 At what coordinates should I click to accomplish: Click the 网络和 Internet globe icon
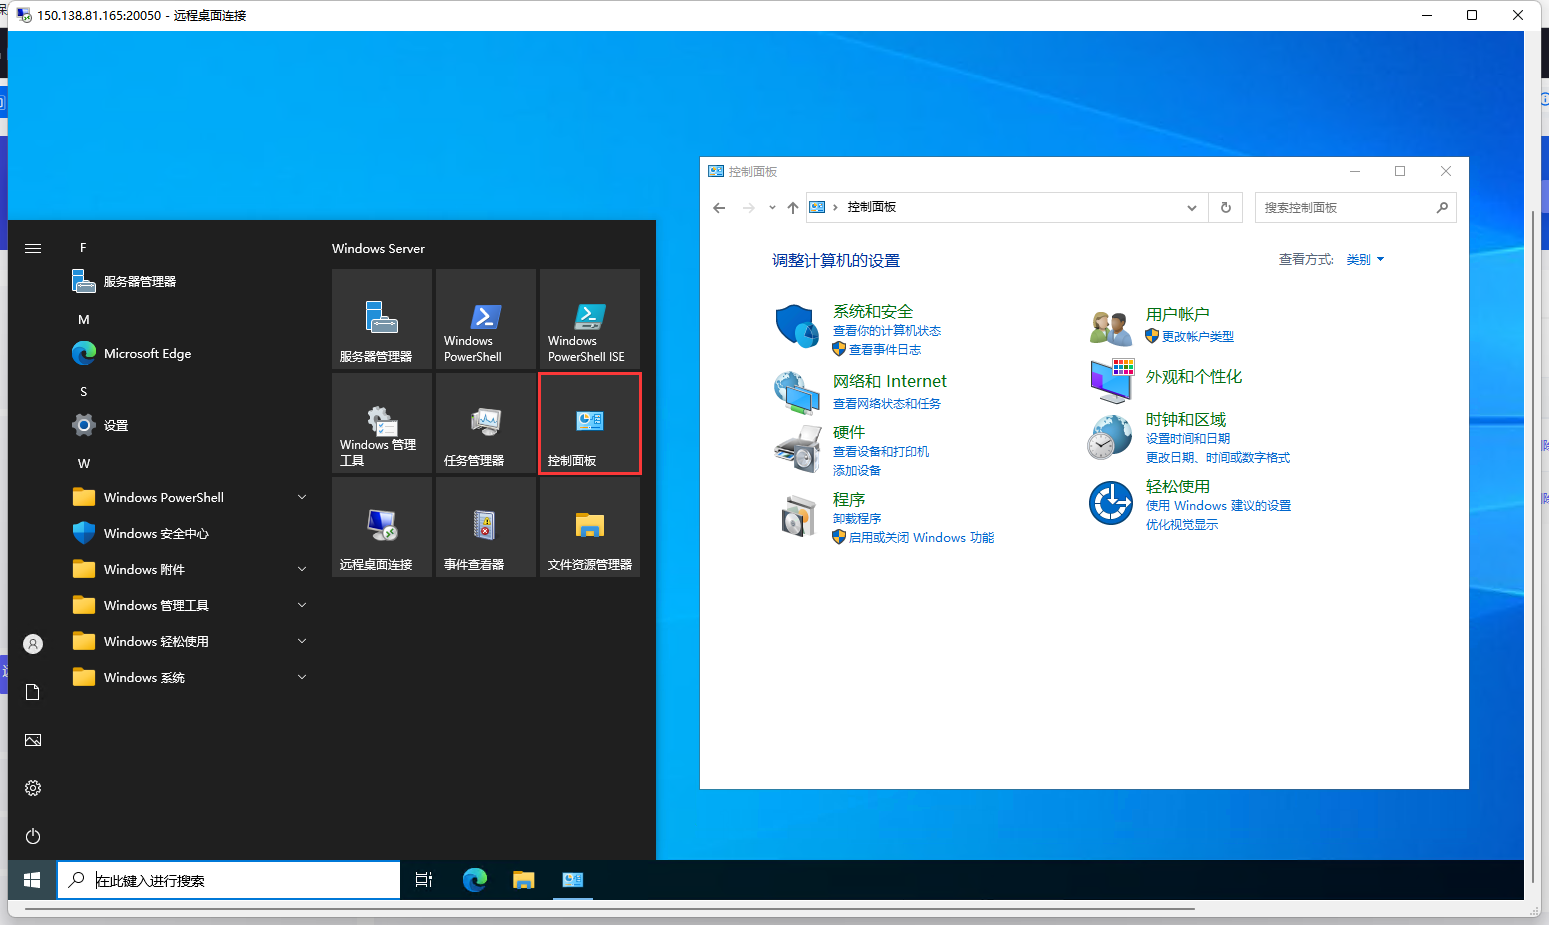click(x=797, y=392)
